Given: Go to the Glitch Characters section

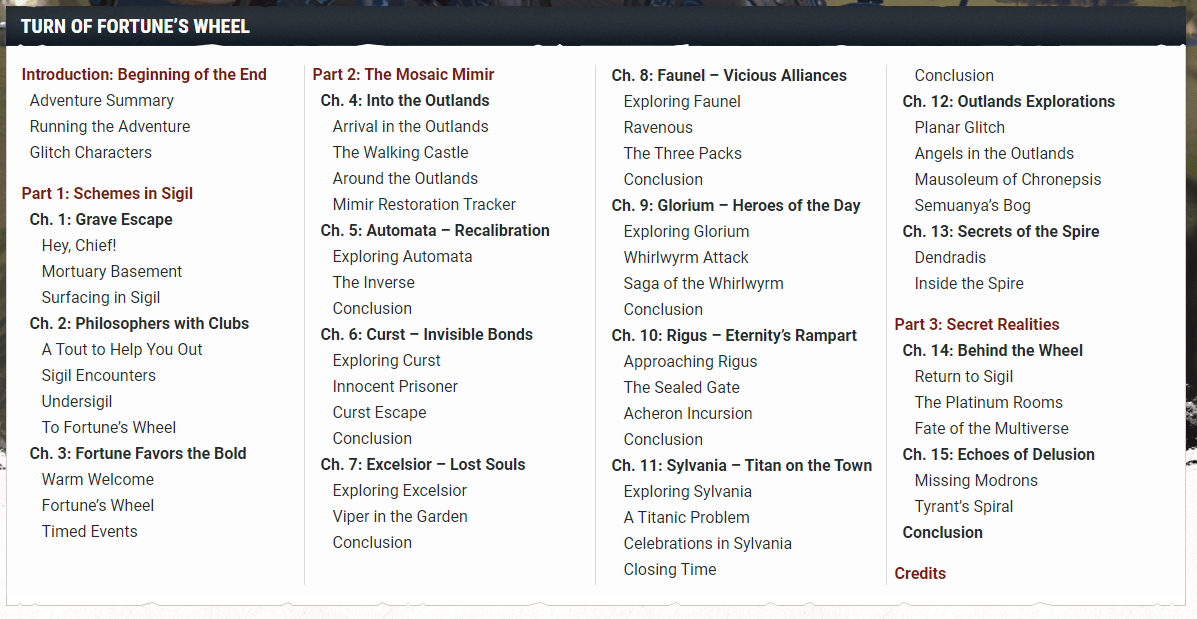Looking at the screenshot, I should 91,153.
